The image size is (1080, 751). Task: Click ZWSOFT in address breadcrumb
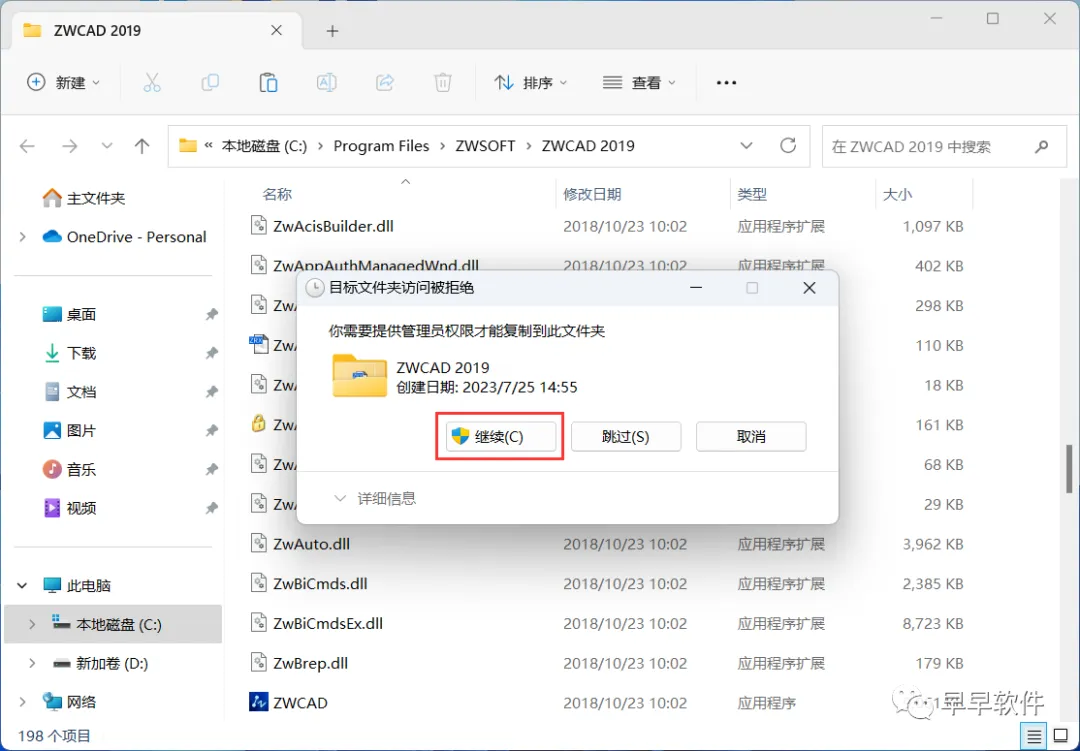tap(485, 146)
